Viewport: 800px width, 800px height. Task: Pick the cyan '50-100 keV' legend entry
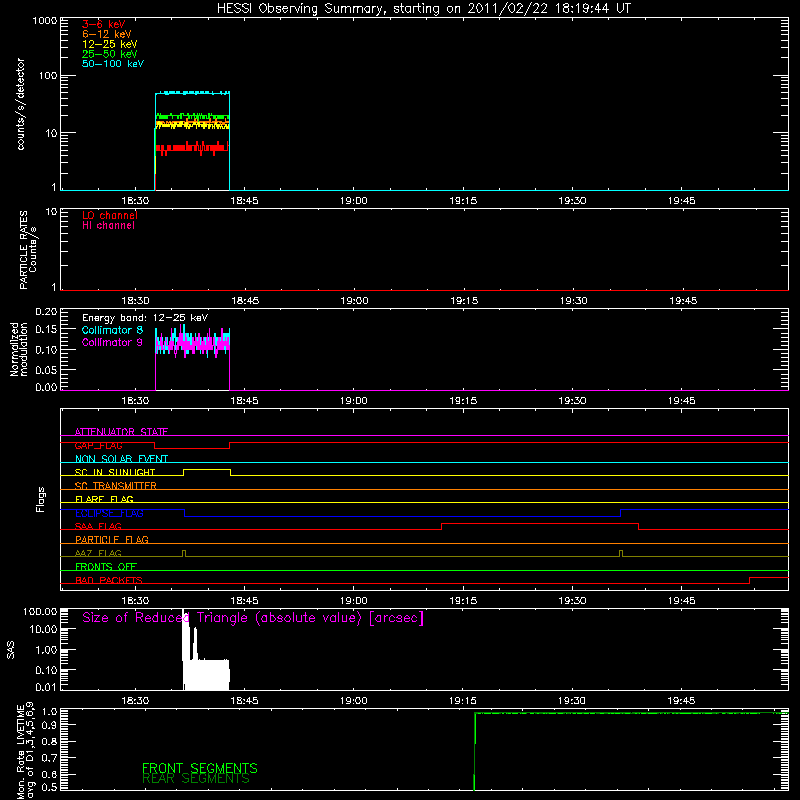(x=113, y=64)
